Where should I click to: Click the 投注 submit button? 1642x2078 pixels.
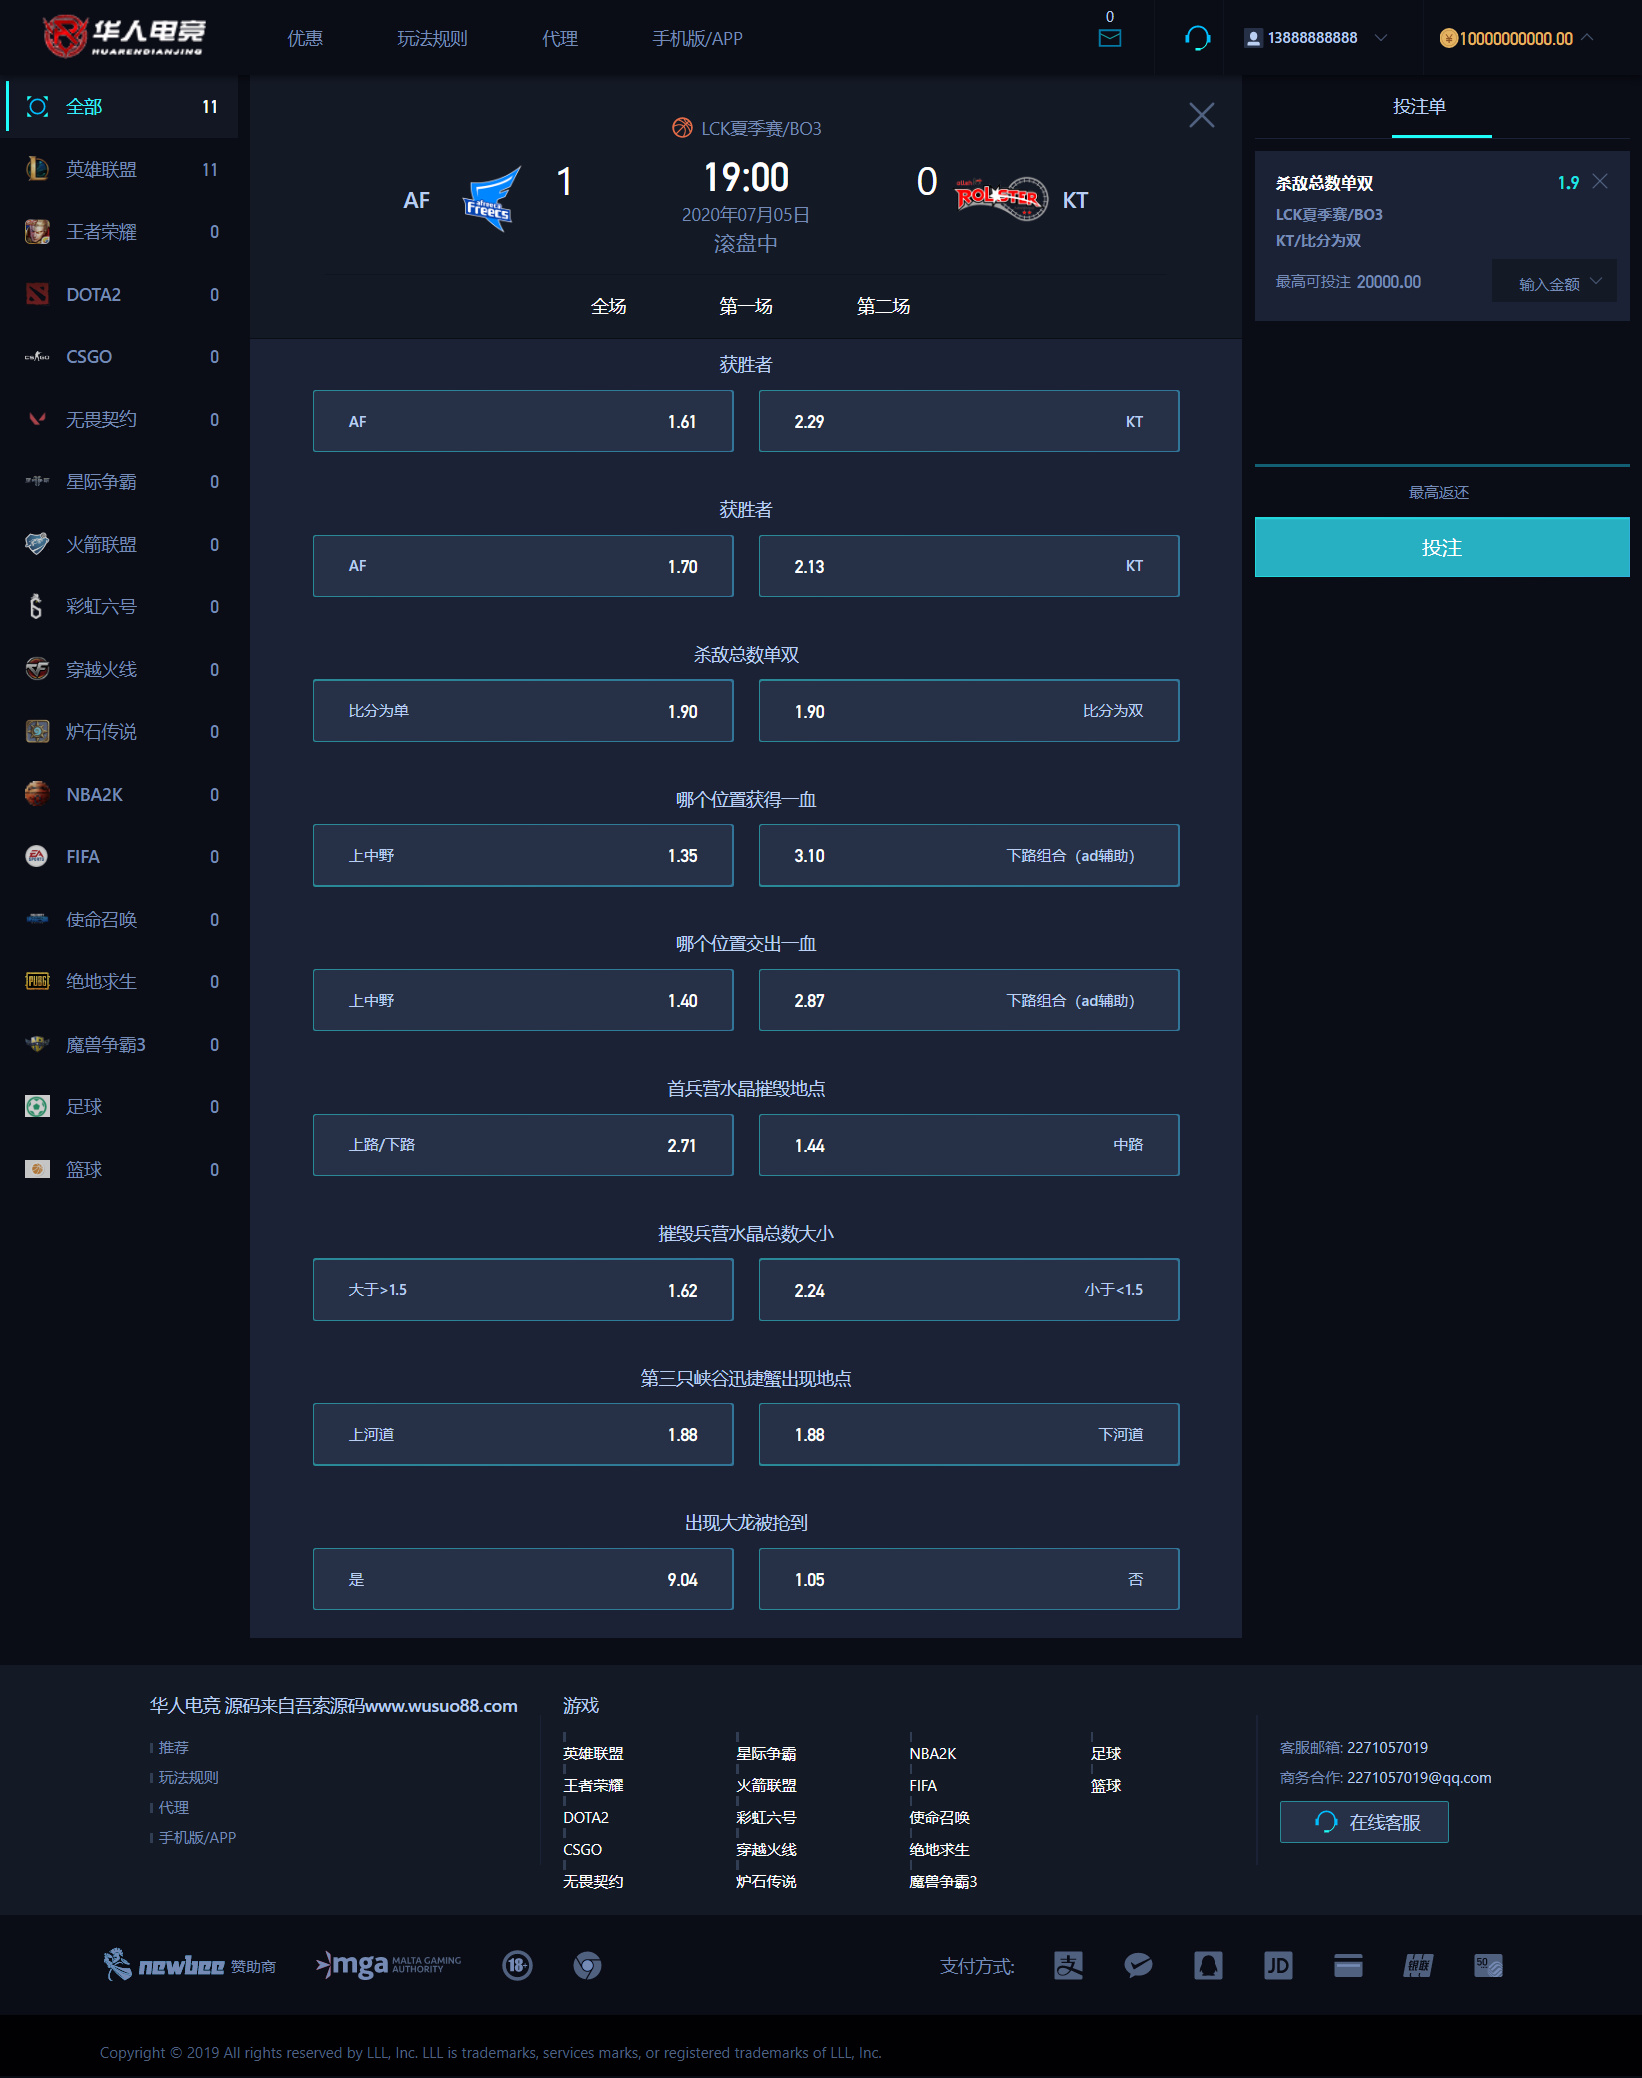pyautogui.click(x=1442, y=547)
